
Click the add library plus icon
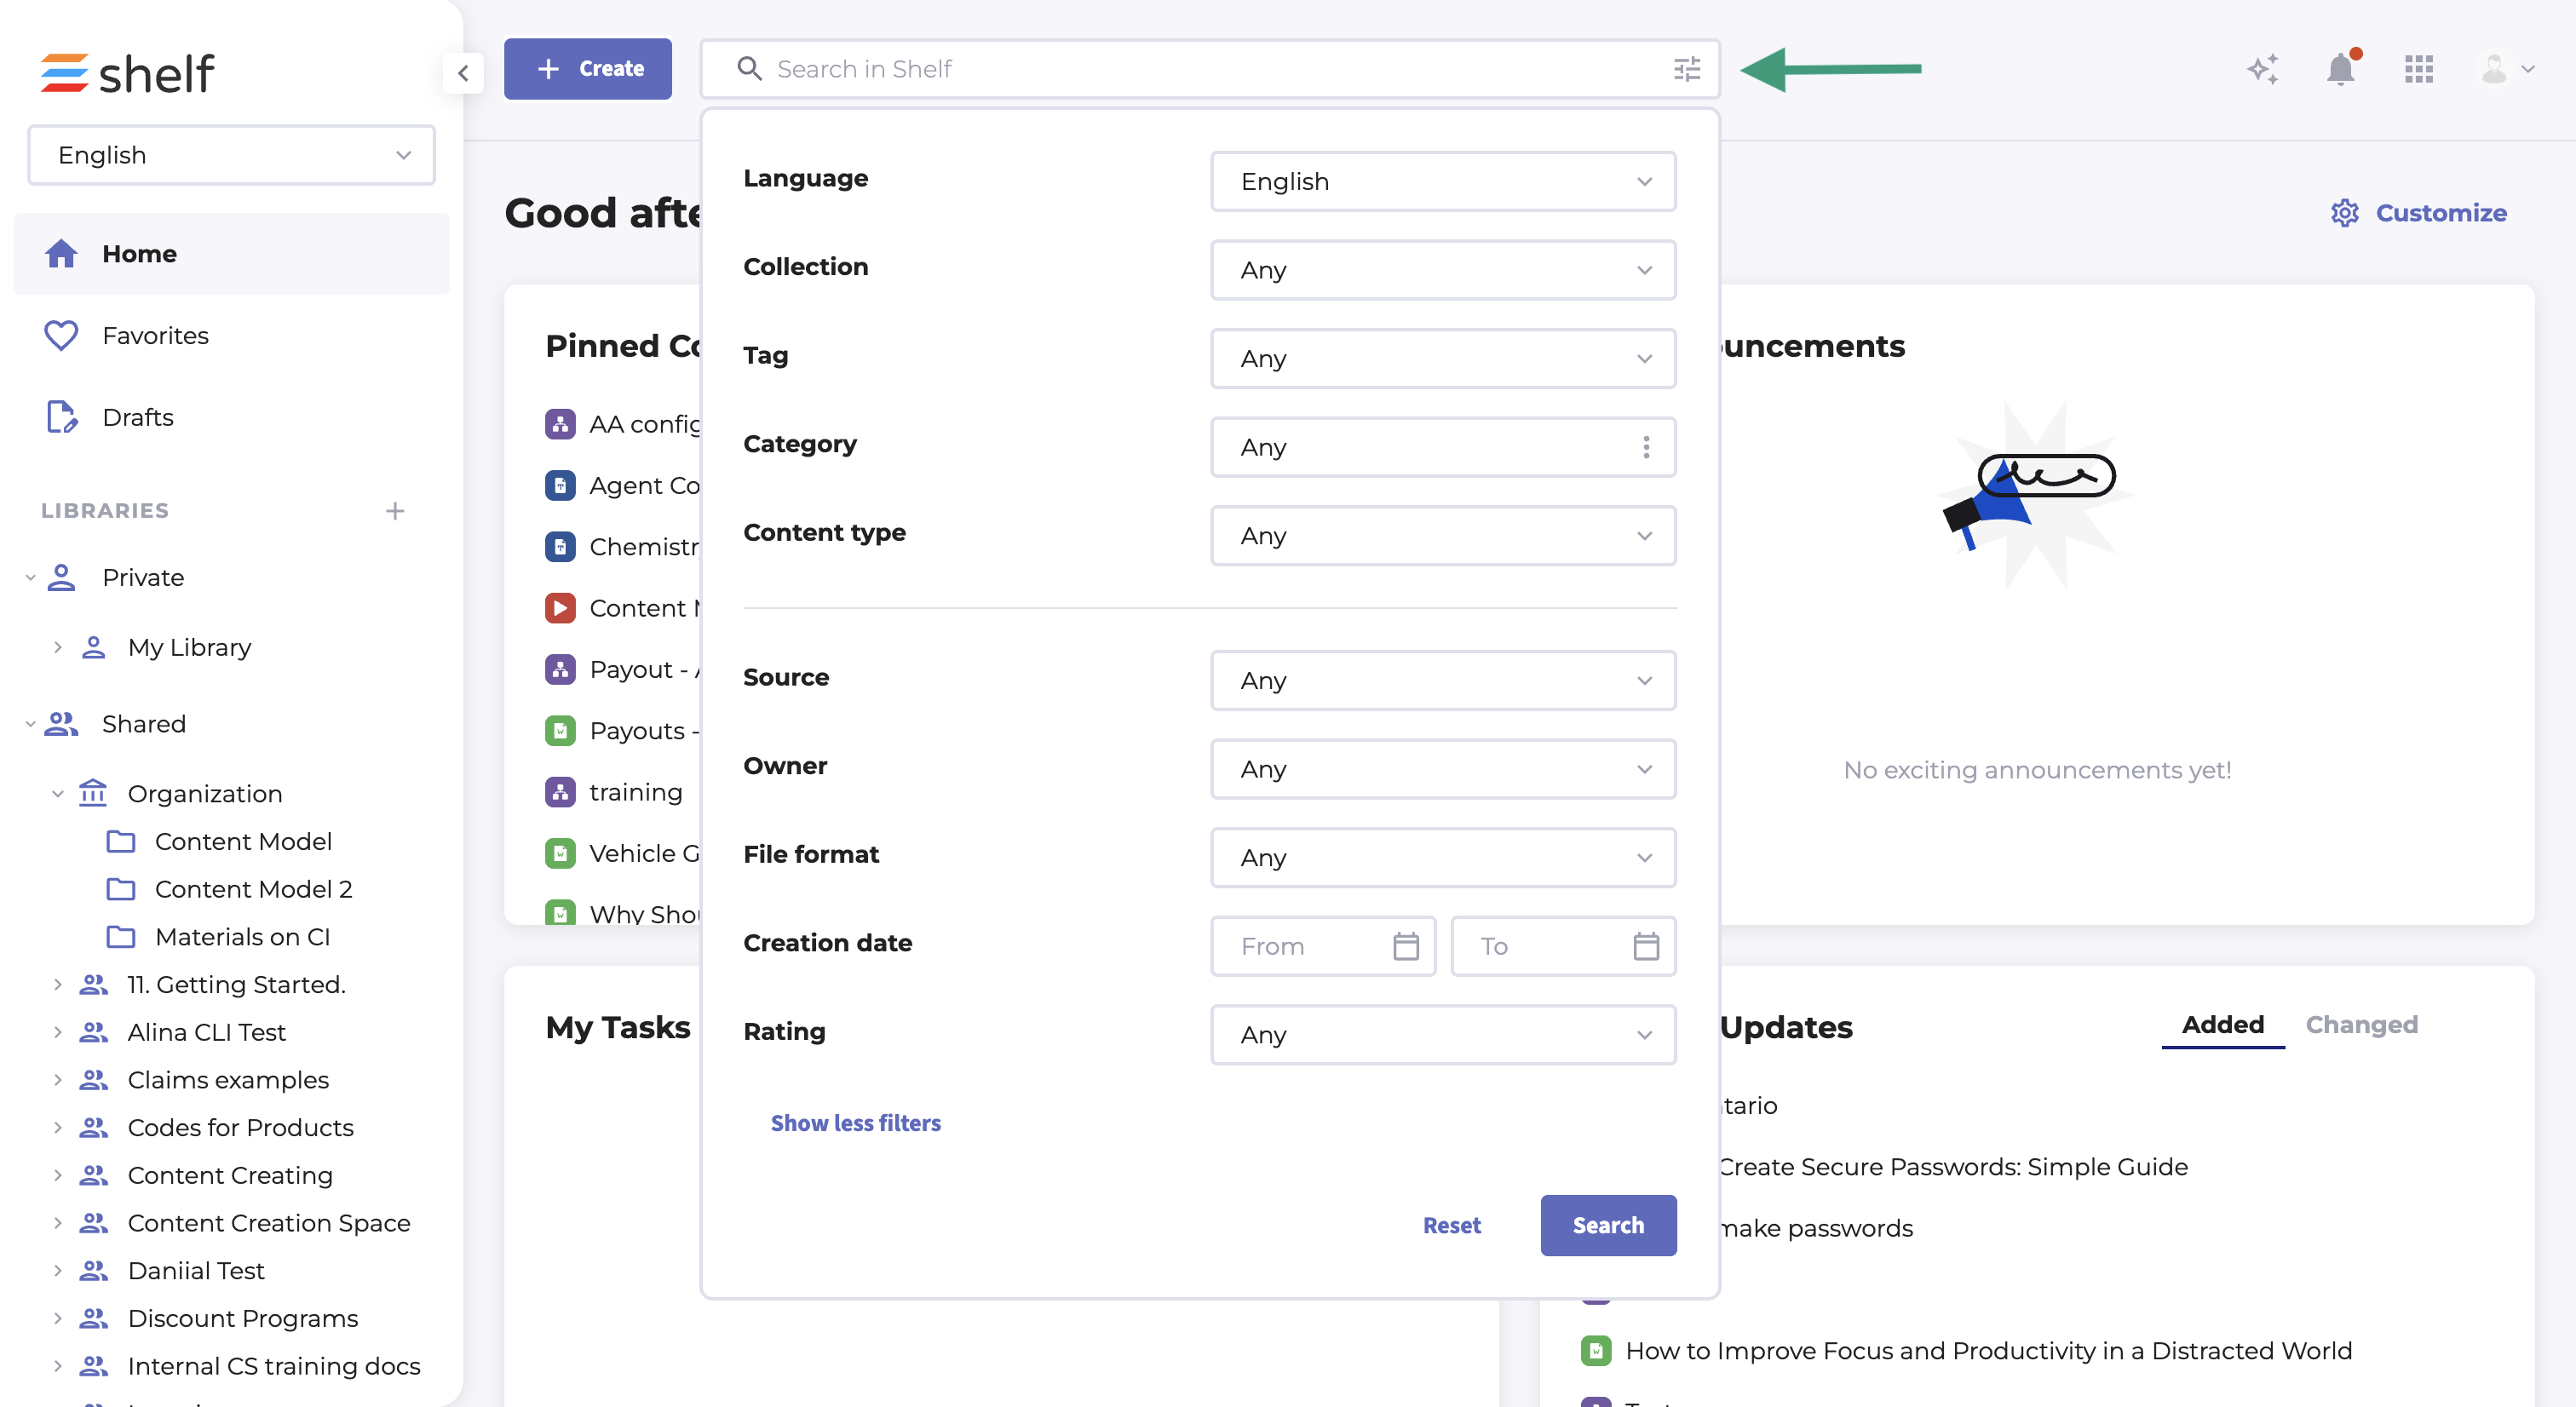pyautogui.click(x=395, y=511)
